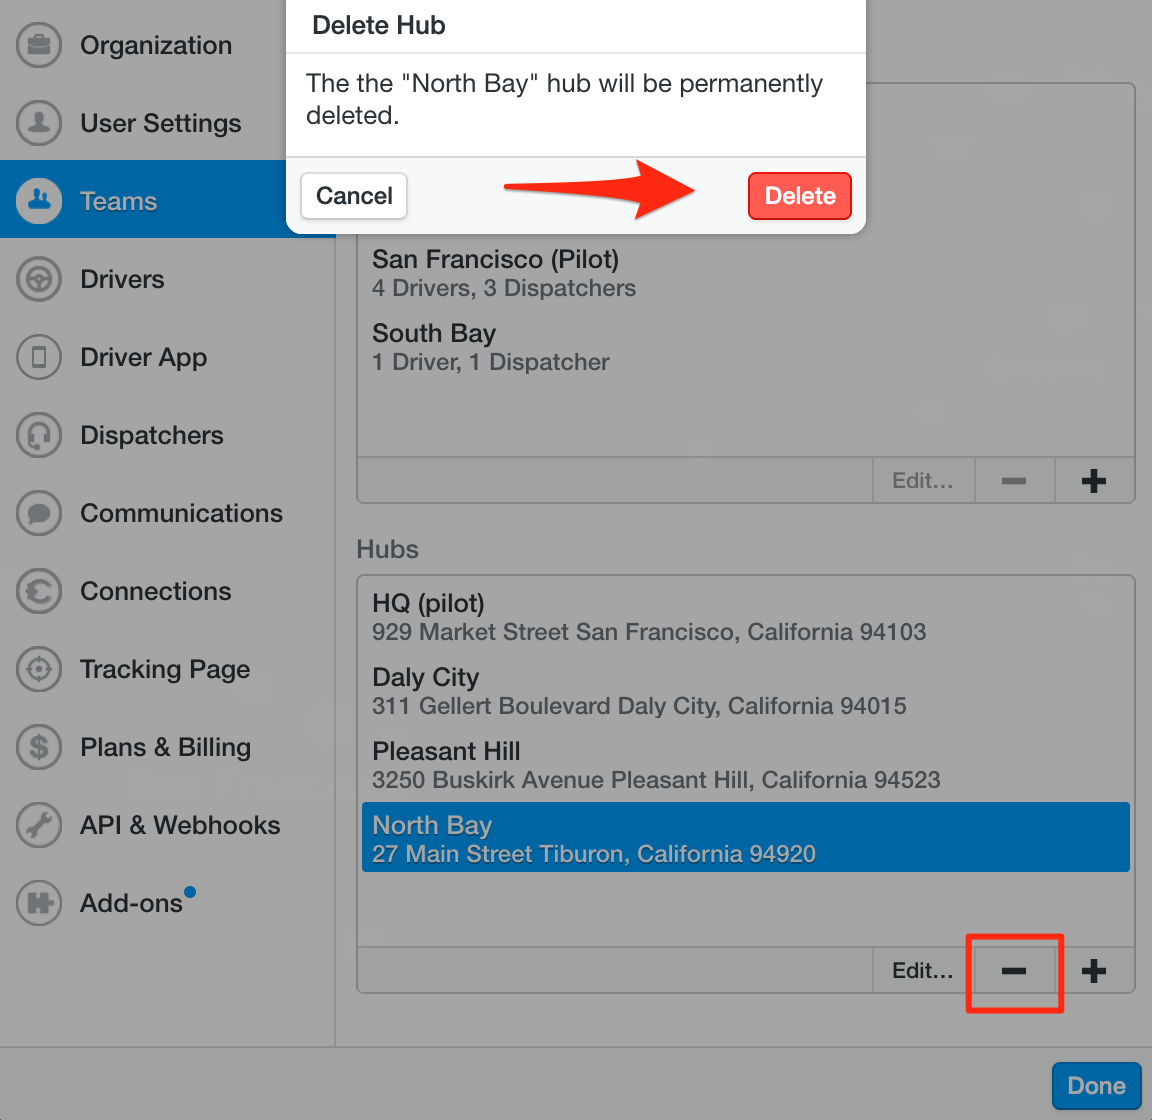Click the Connections circular icon
This screenshot has width=1152, height=1120.
click(39, 590)
